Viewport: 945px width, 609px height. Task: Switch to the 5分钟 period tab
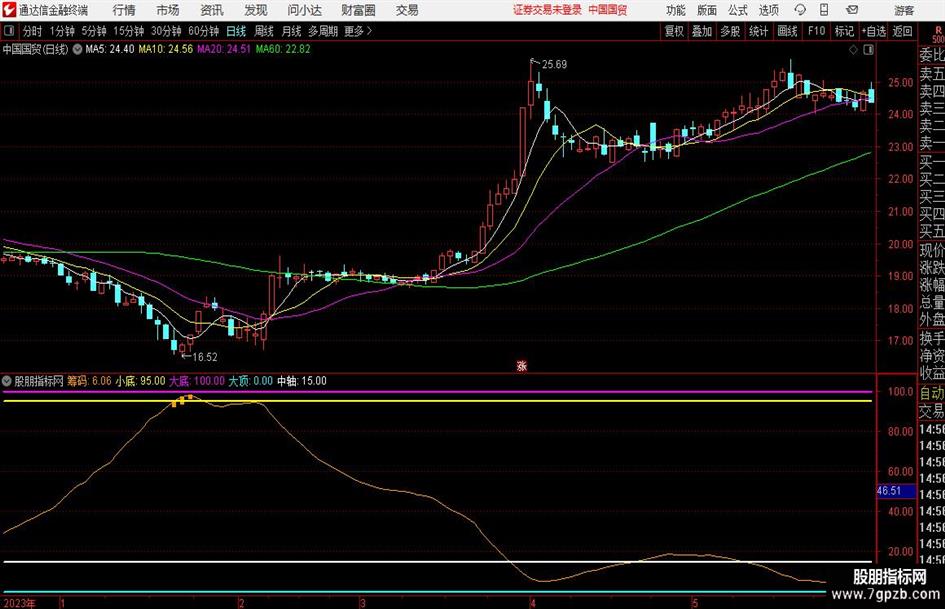[x=94, y=31]
